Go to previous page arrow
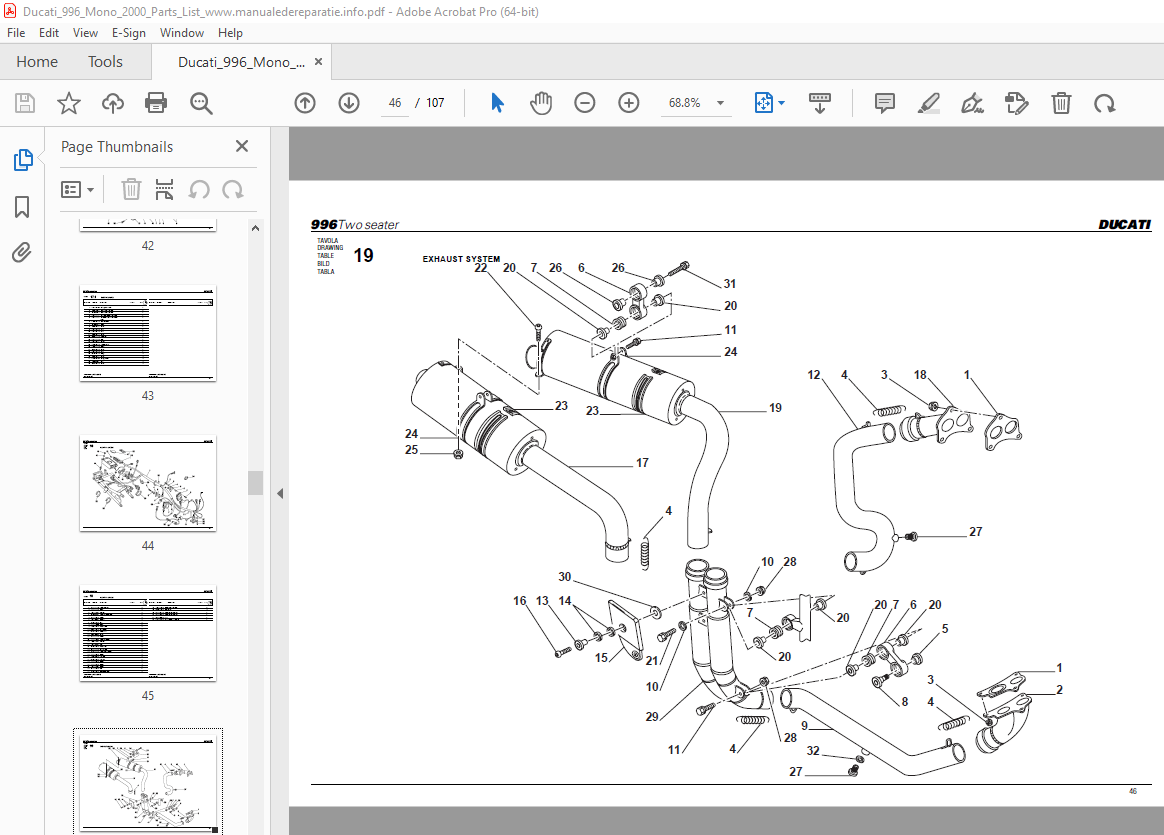This screenshot has height=835, width=1164. [305, 103]
